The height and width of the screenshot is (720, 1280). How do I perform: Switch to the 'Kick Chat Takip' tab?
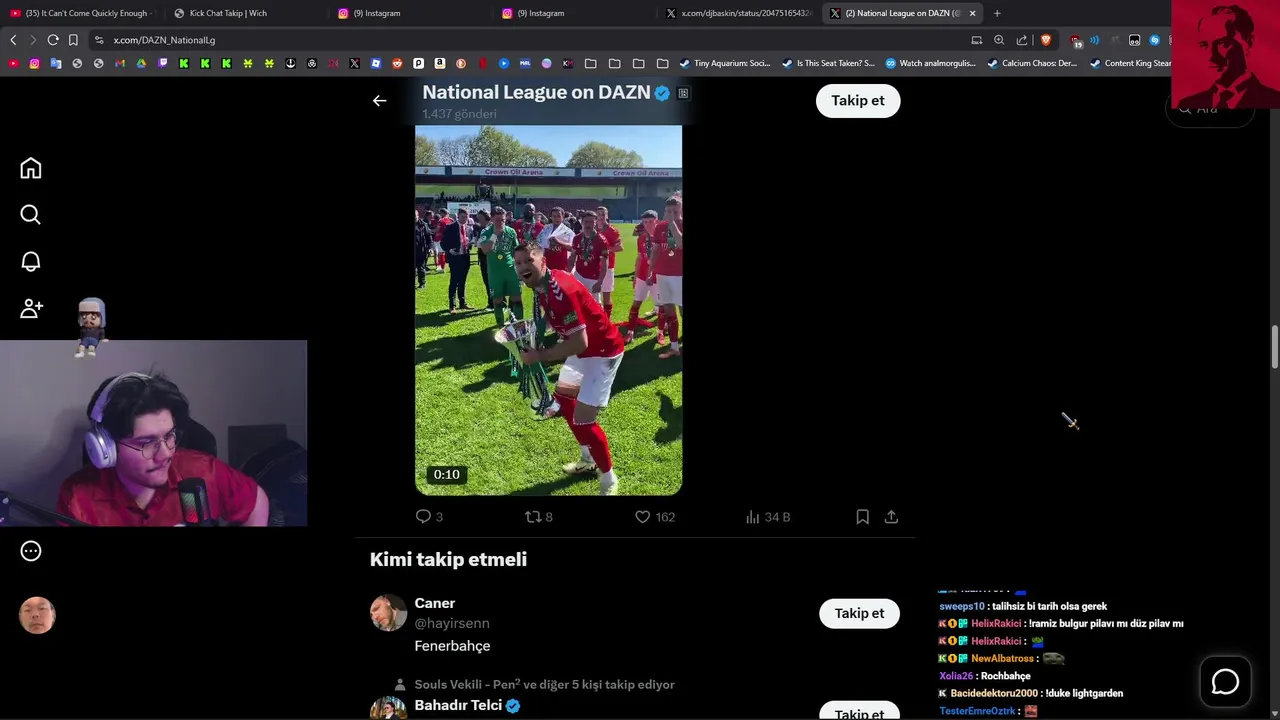pos(245,13)
